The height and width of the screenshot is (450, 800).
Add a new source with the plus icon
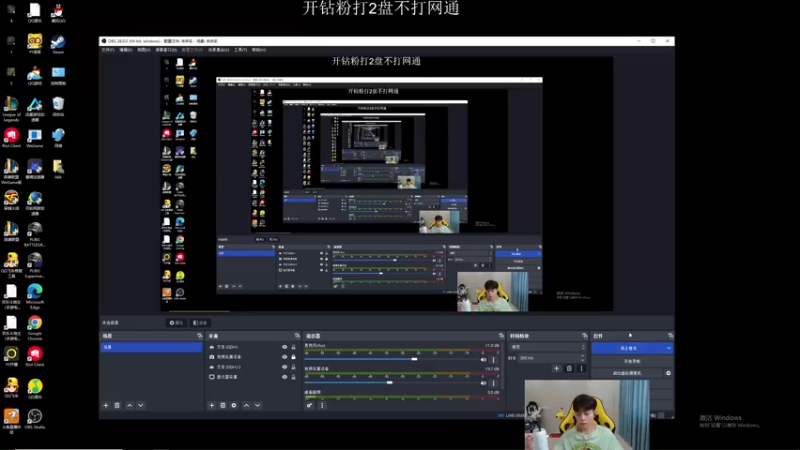tap(211, 406)
